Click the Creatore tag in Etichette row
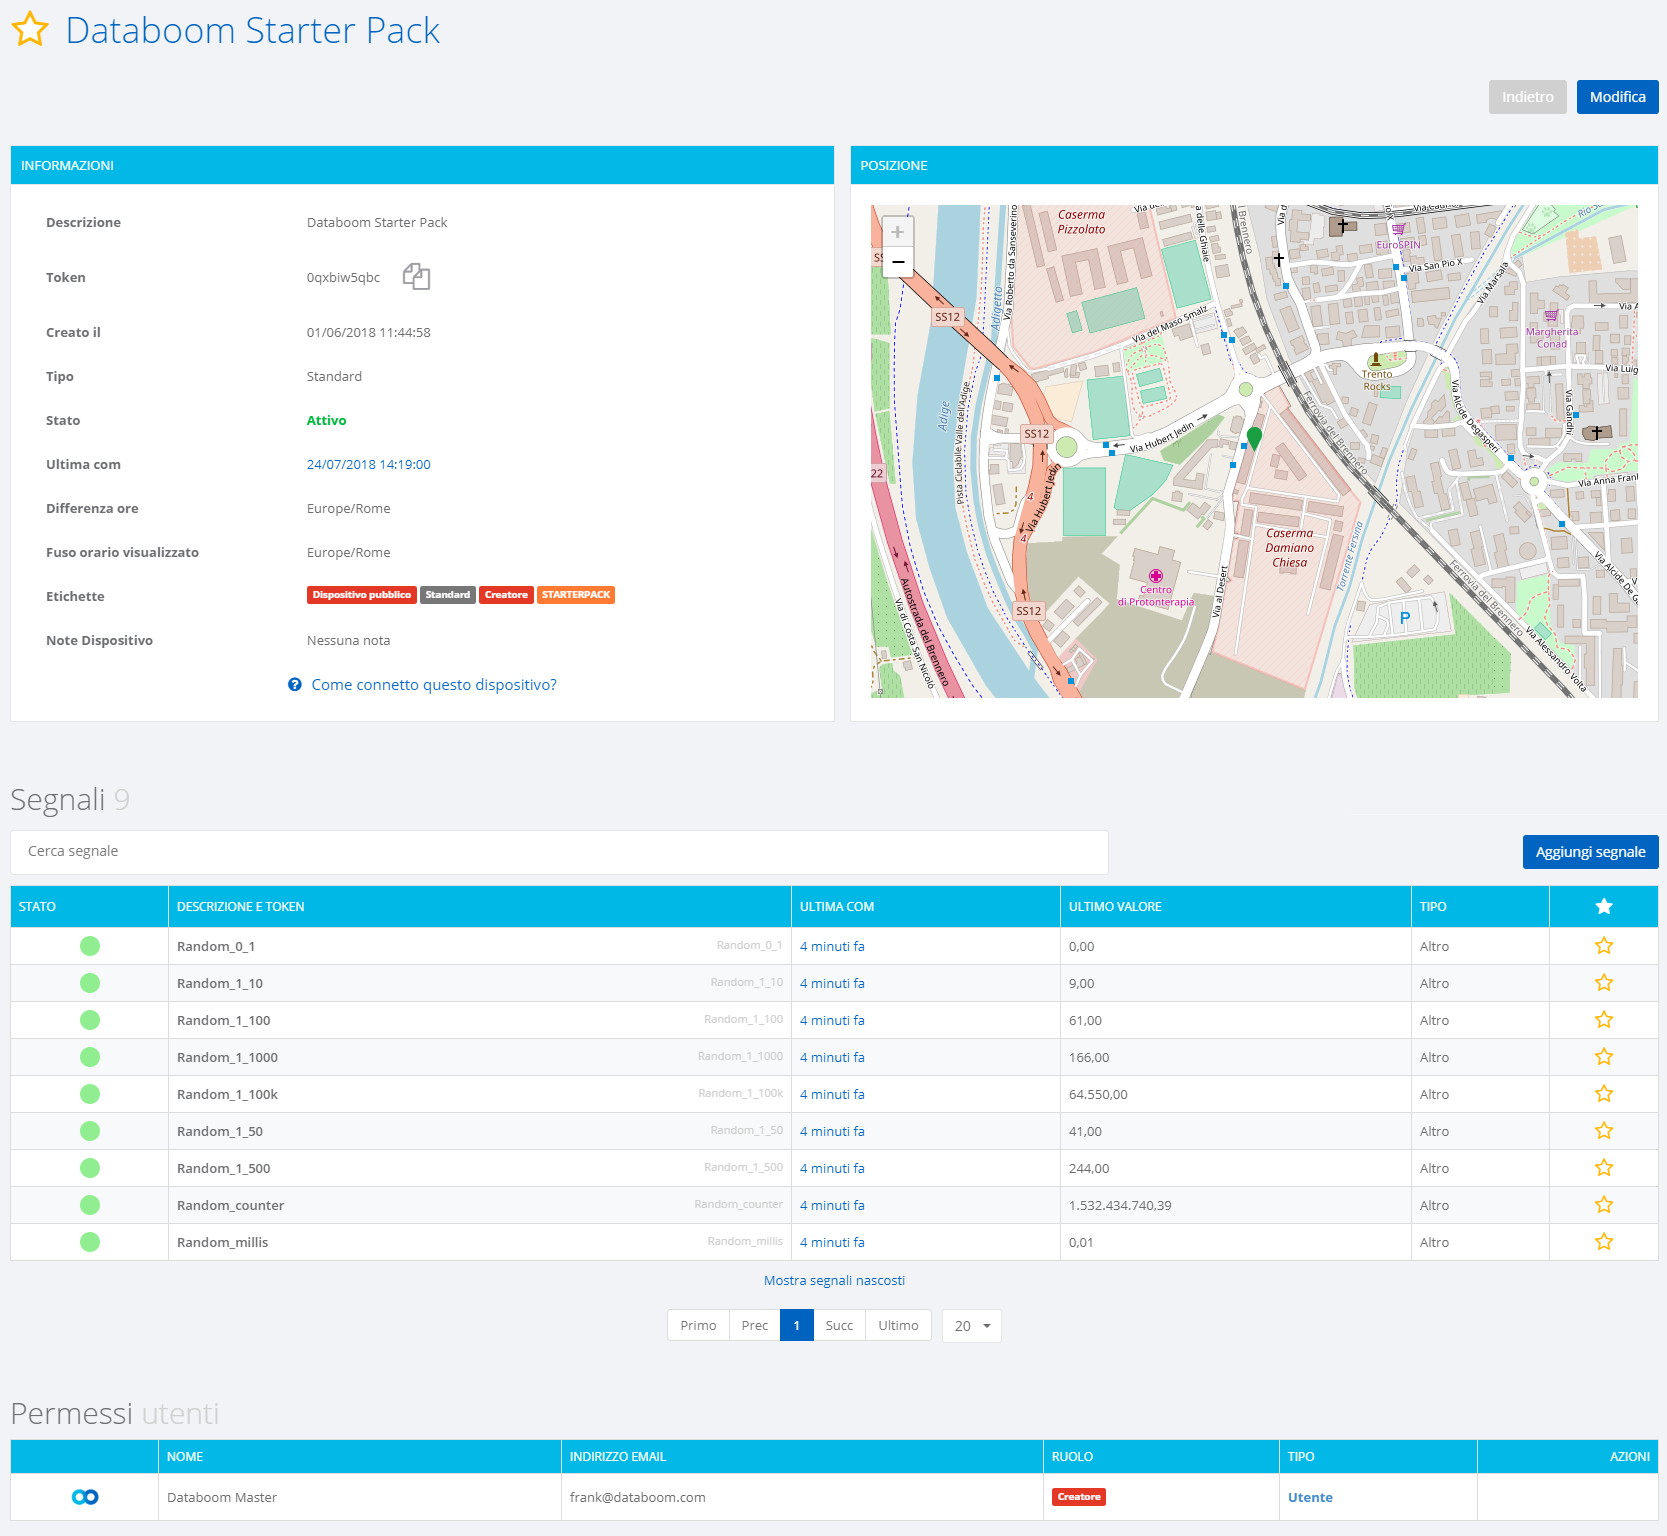This screenshot has height=1536, width=1667. 506,595
